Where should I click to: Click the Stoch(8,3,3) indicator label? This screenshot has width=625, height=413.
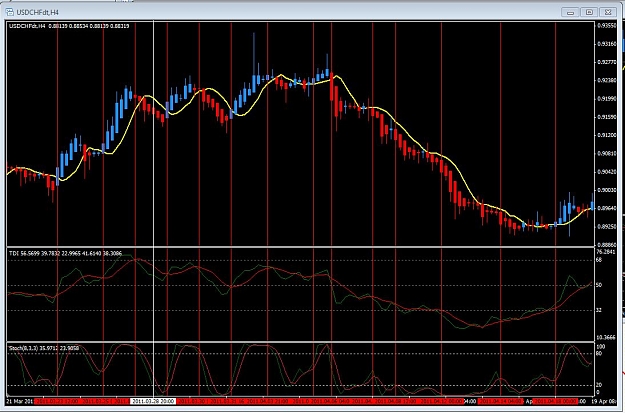[x=44, y=348]
